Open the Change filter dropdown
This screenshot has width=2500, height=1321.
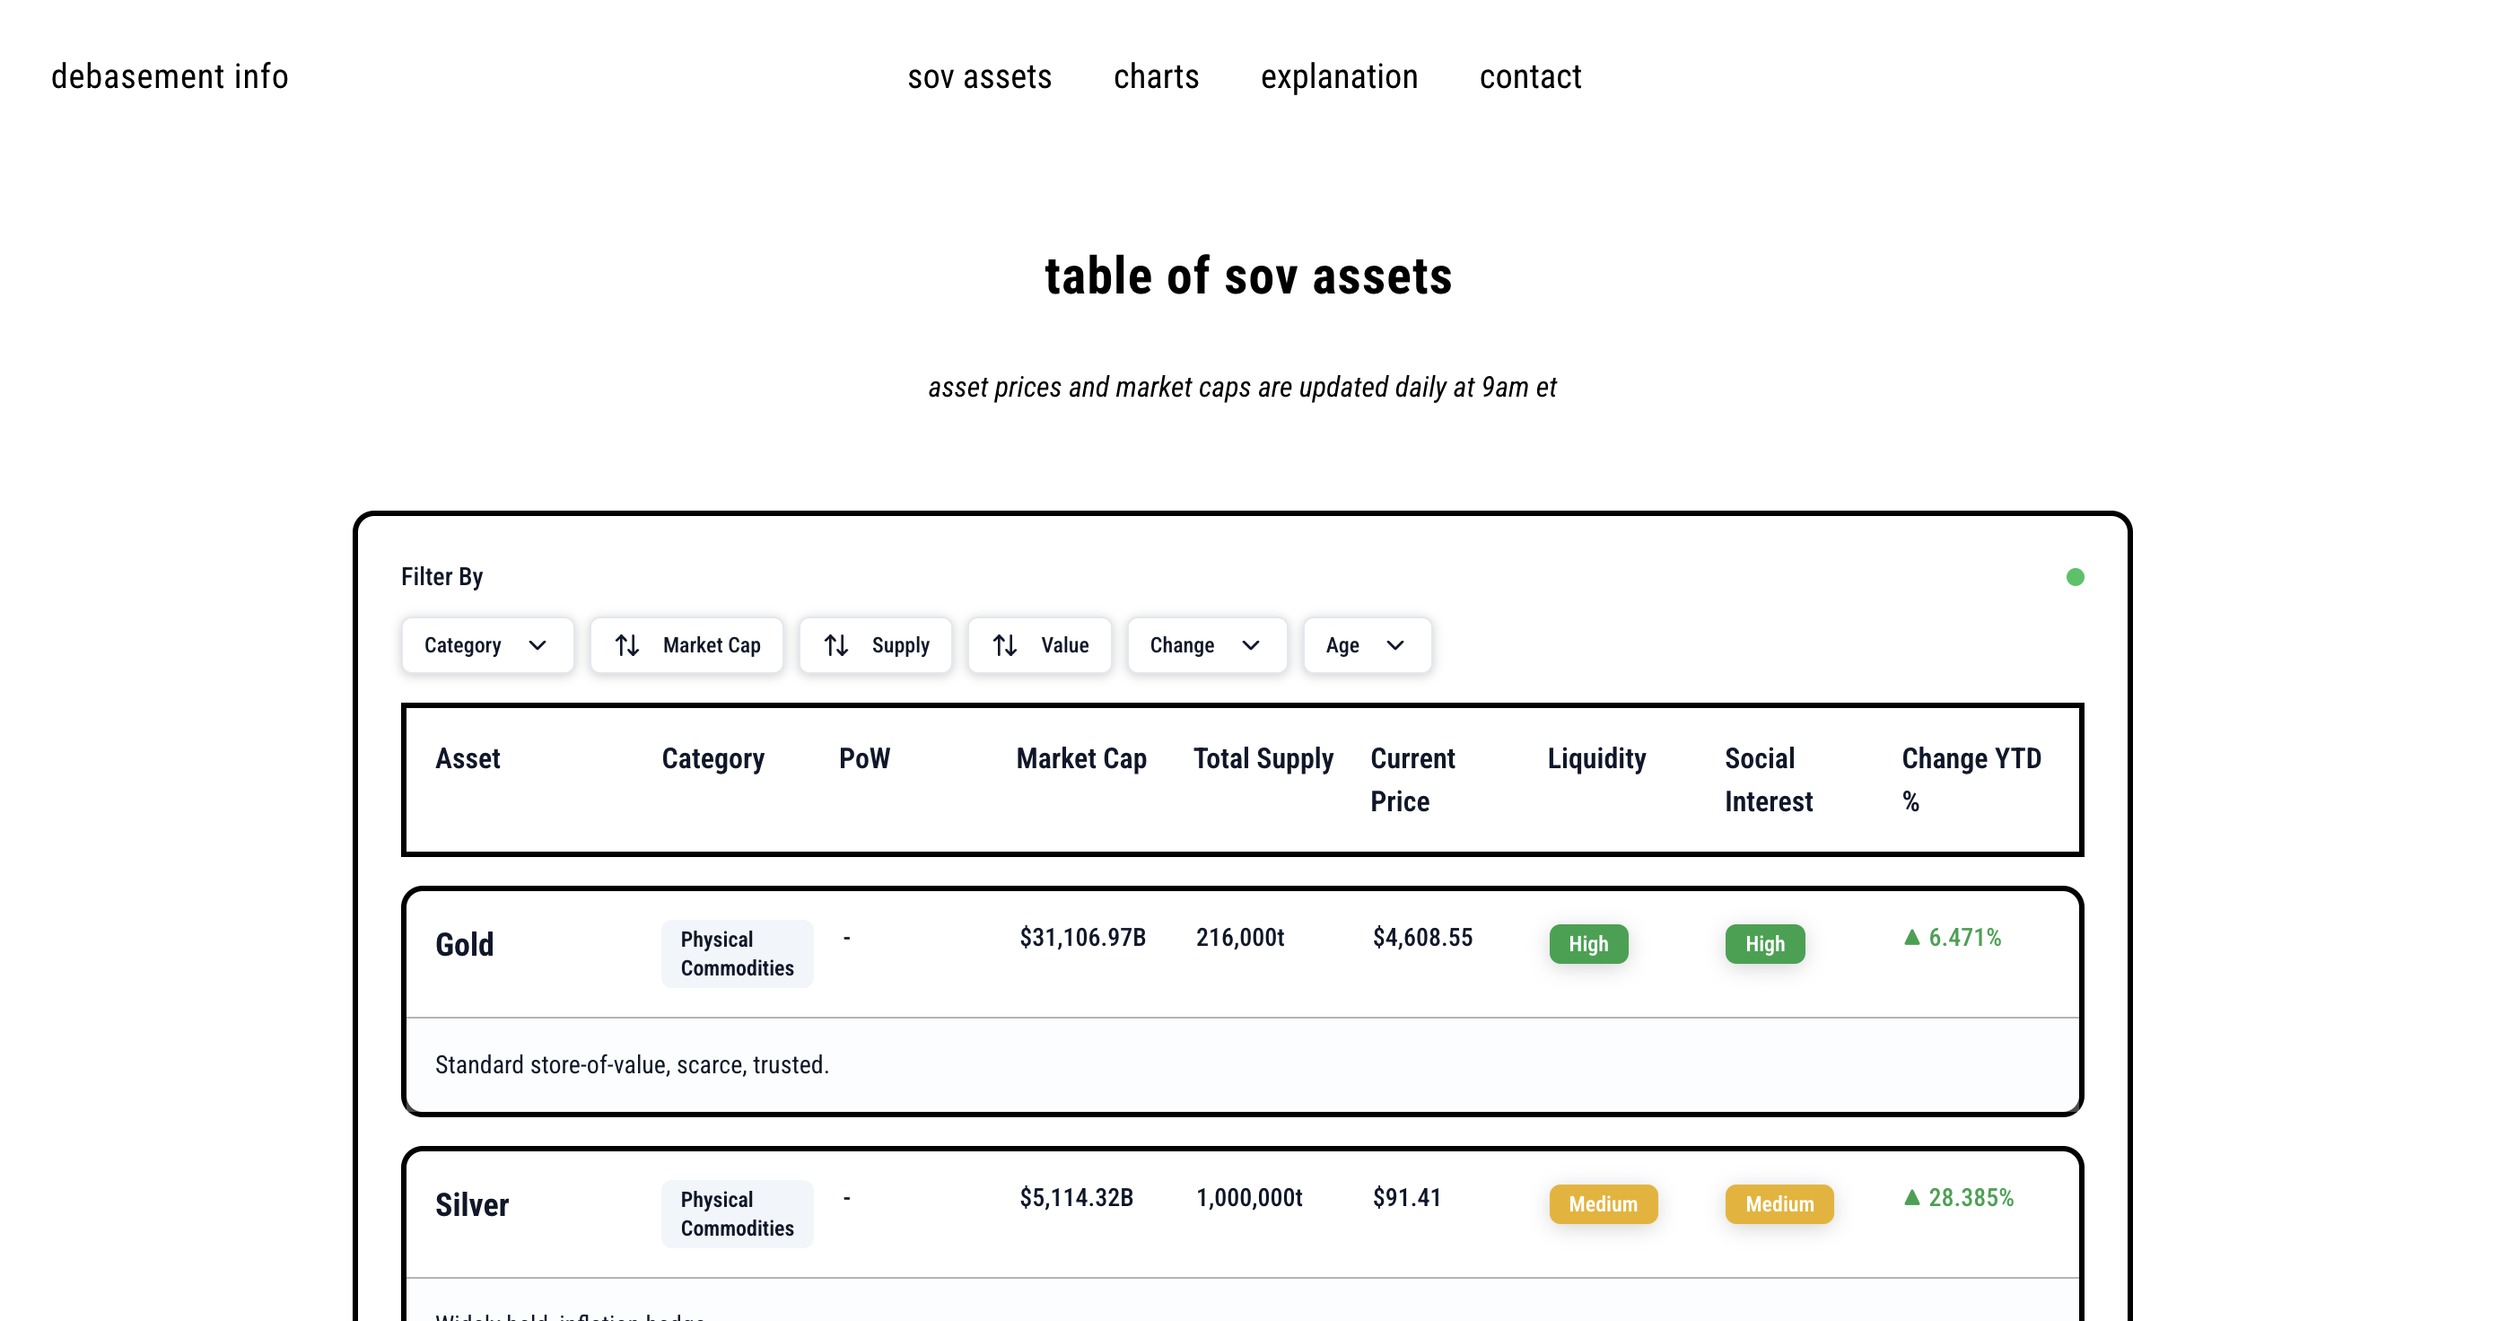1206,646
